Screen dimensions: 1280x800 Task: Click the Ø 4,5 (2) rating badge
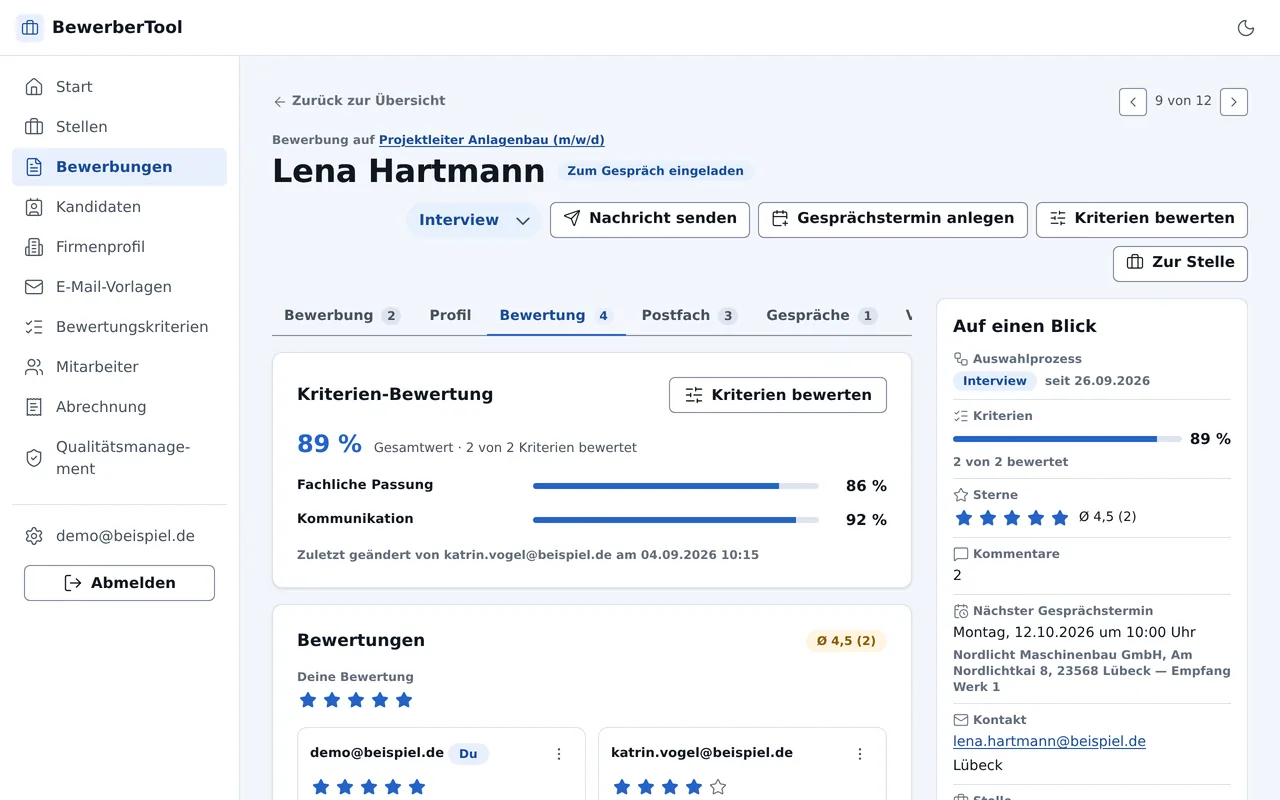846,641
